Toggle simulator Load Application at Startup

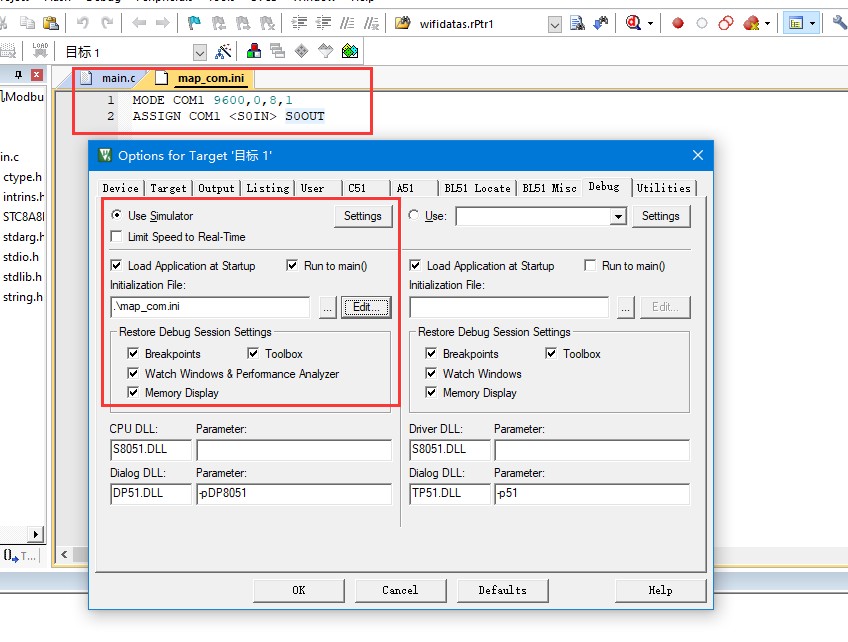click(x=116, y=265)
